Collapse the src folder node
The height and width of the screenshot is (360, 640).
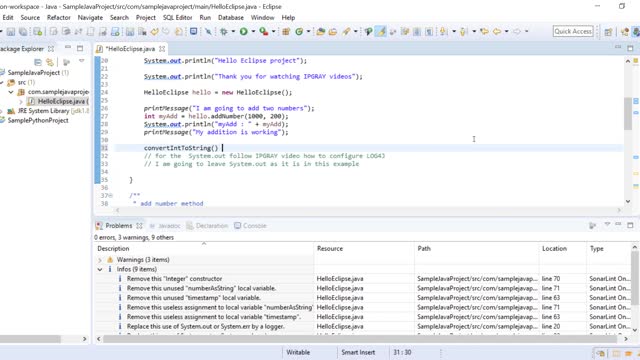2,82
